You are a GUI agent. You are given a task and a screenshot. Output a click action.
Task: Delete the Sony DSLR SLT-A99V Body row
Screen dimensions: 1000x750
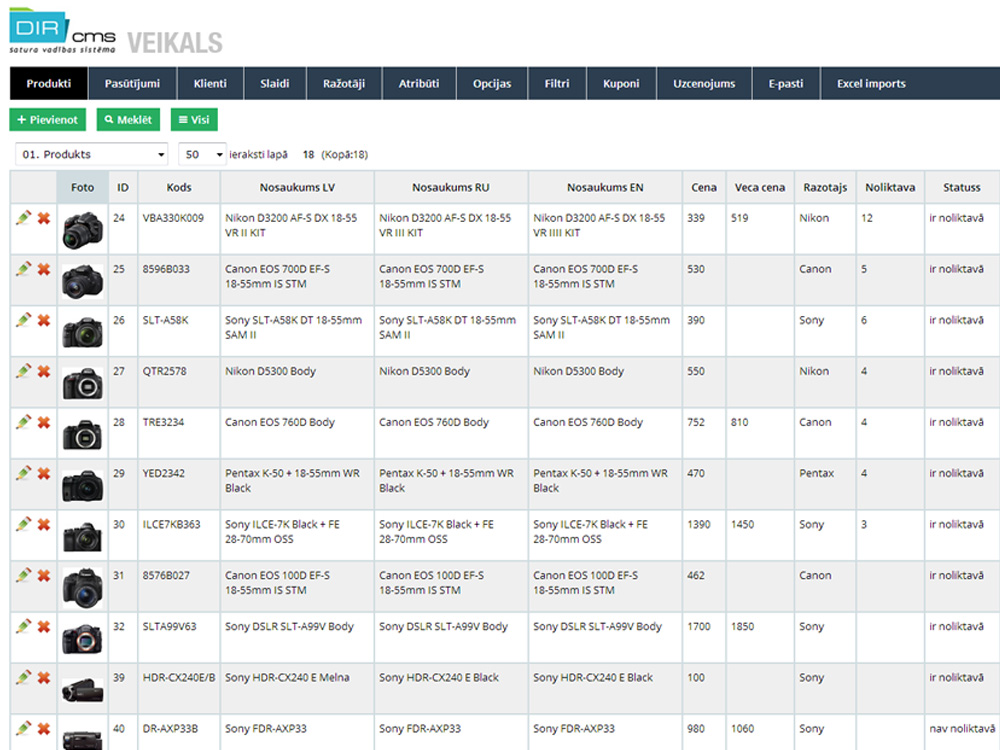pyautogui.click(x=43, y=626)
